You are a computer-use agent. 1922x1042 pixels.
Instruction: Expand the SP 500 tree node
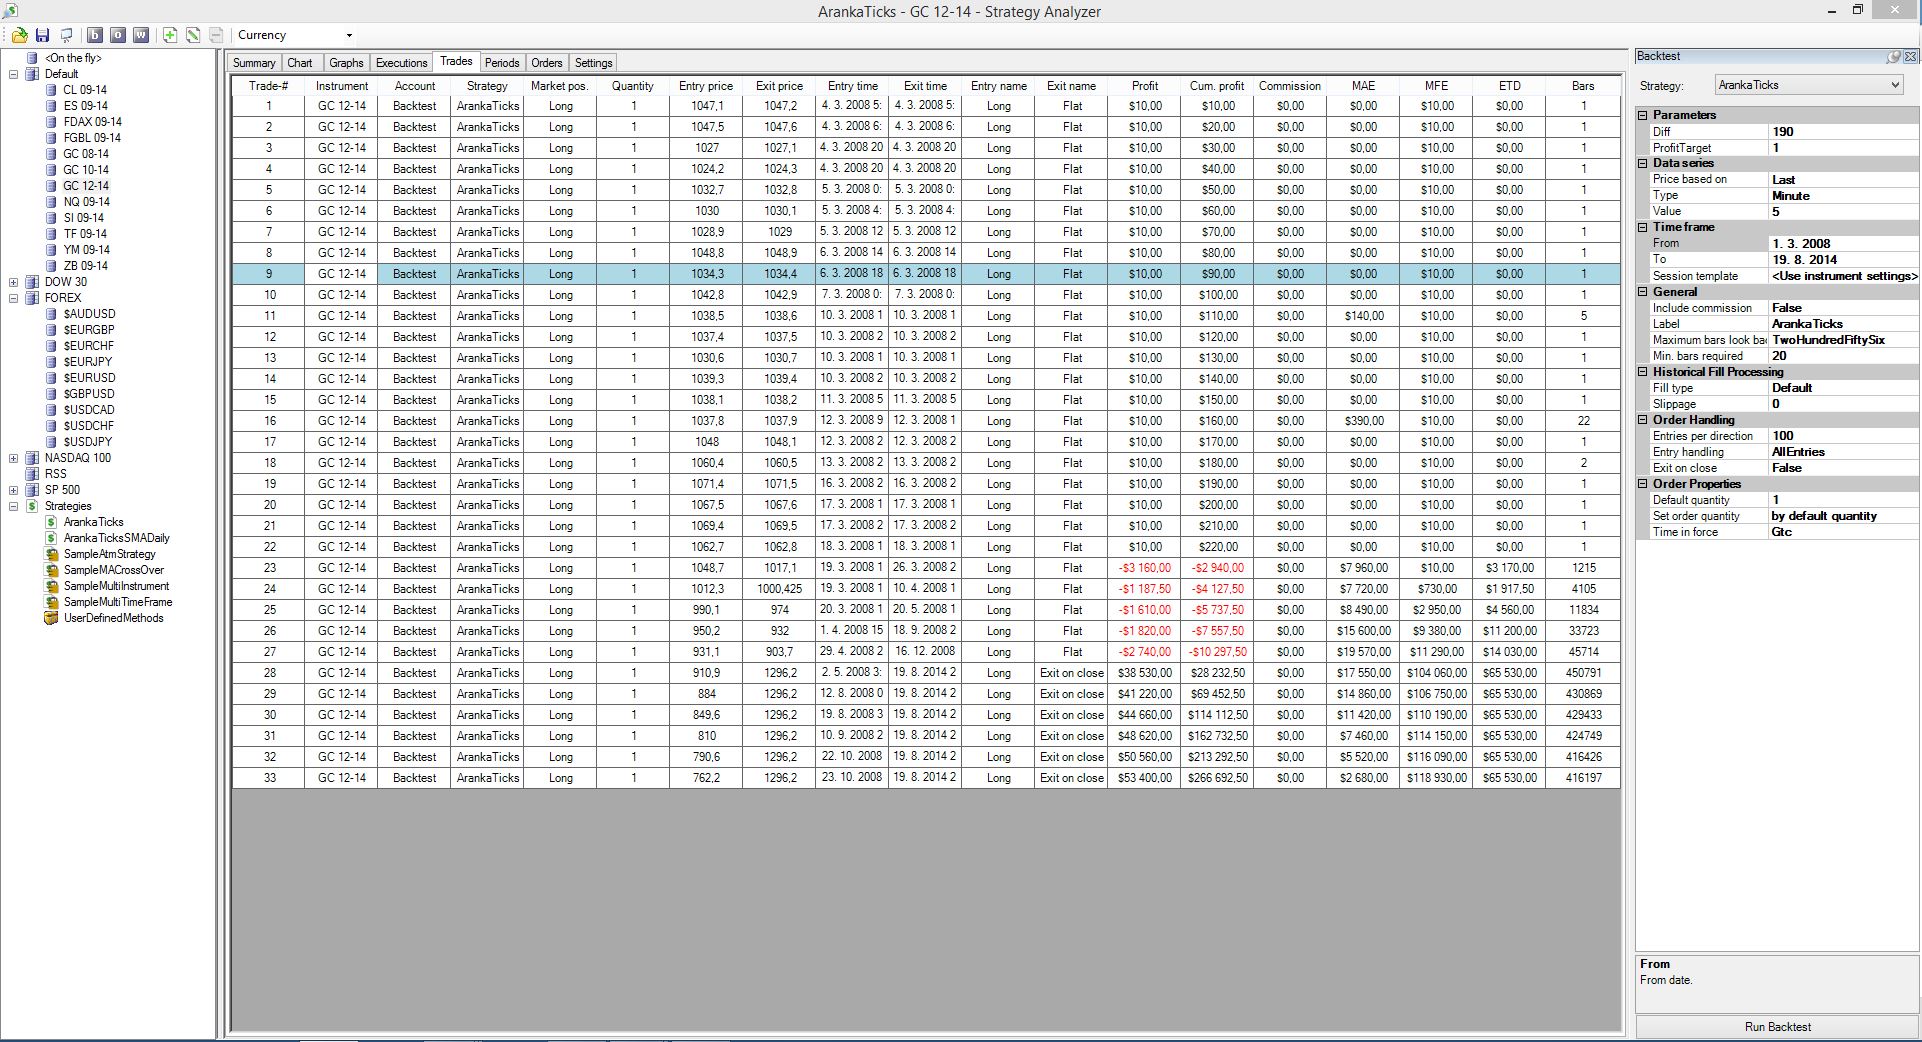tap(14, 490)
